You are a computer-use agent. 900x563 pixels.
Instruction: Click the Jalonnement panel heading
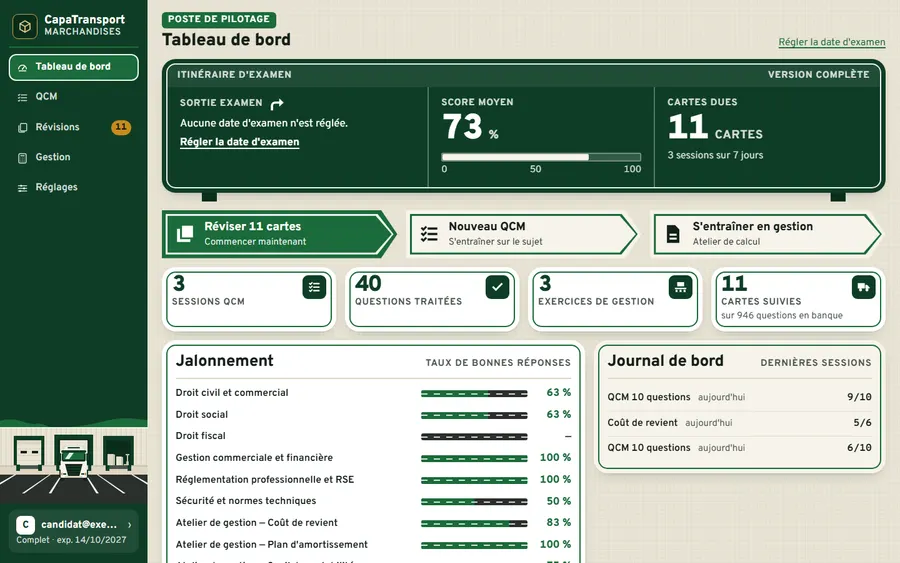[224, 360]
